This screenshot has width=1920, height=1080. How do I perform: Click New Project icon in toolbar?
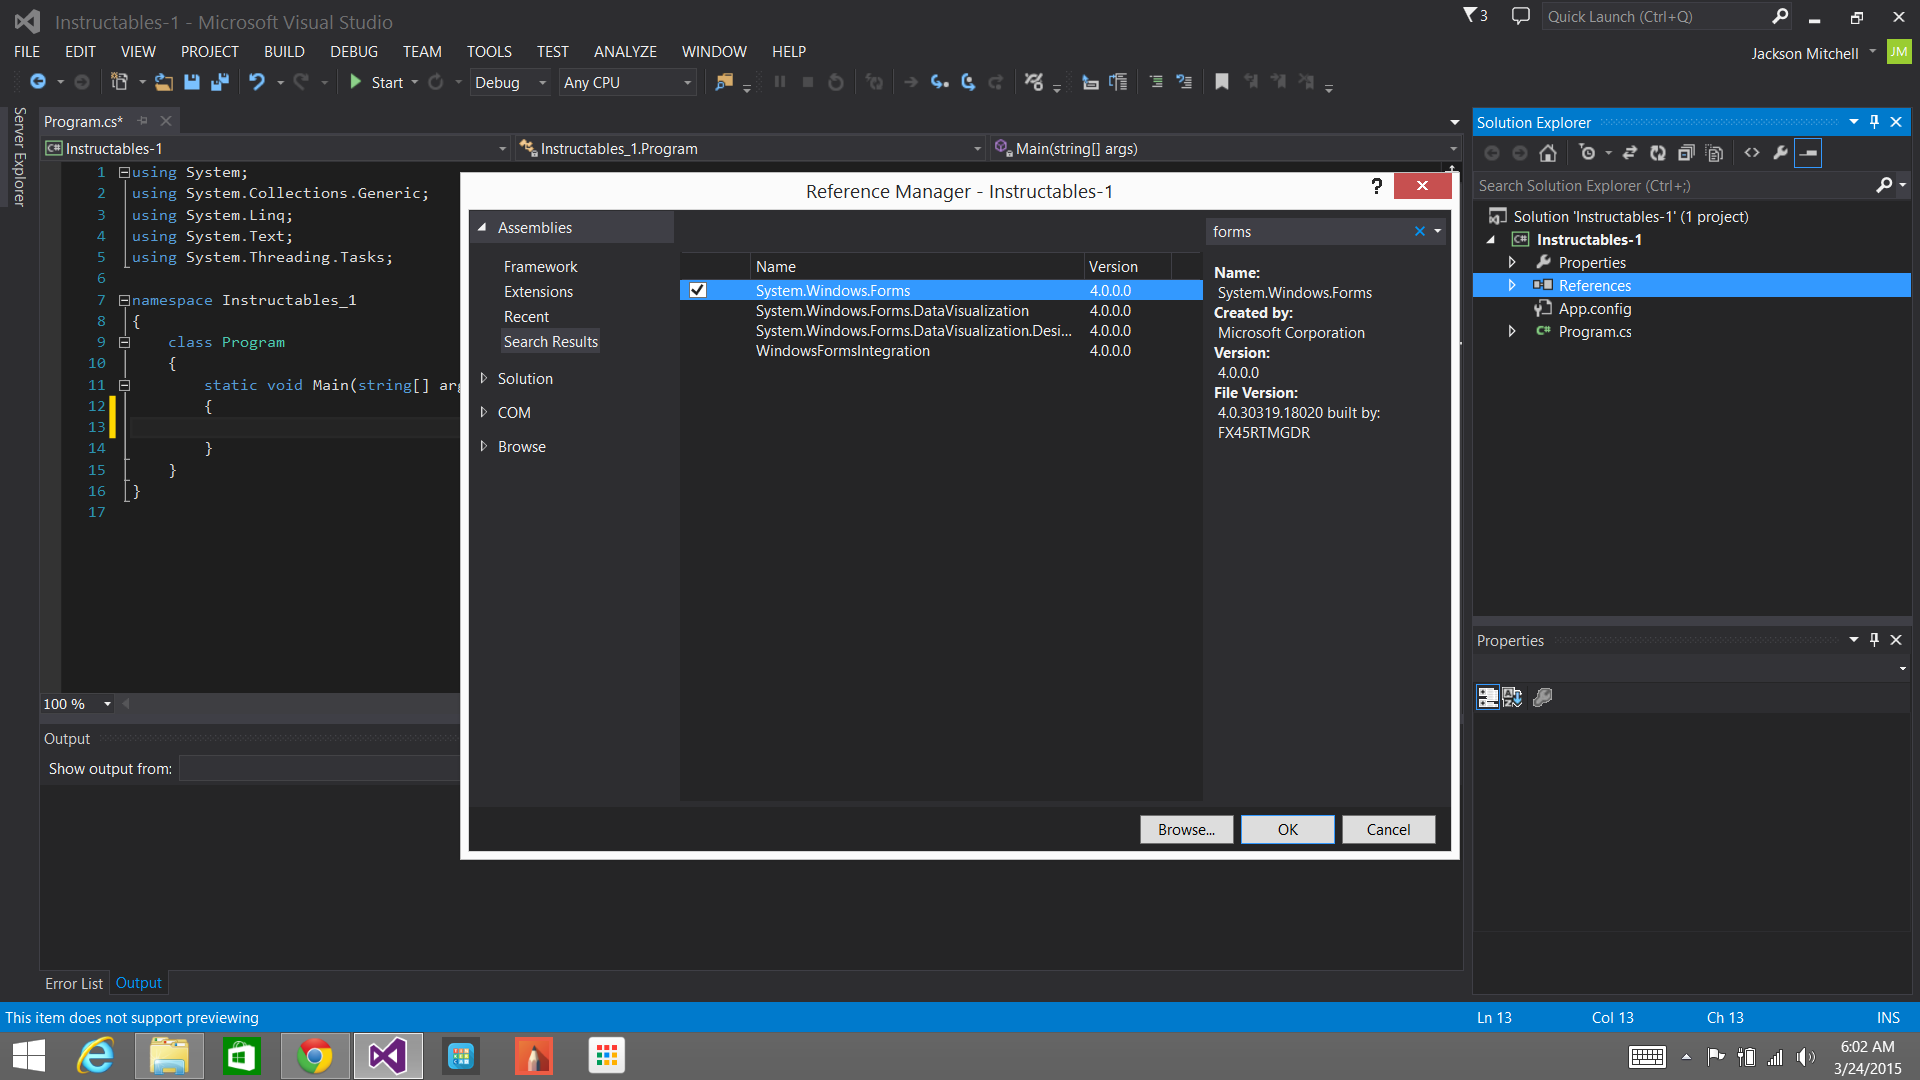pyautogui.click(x=119, y=82)
